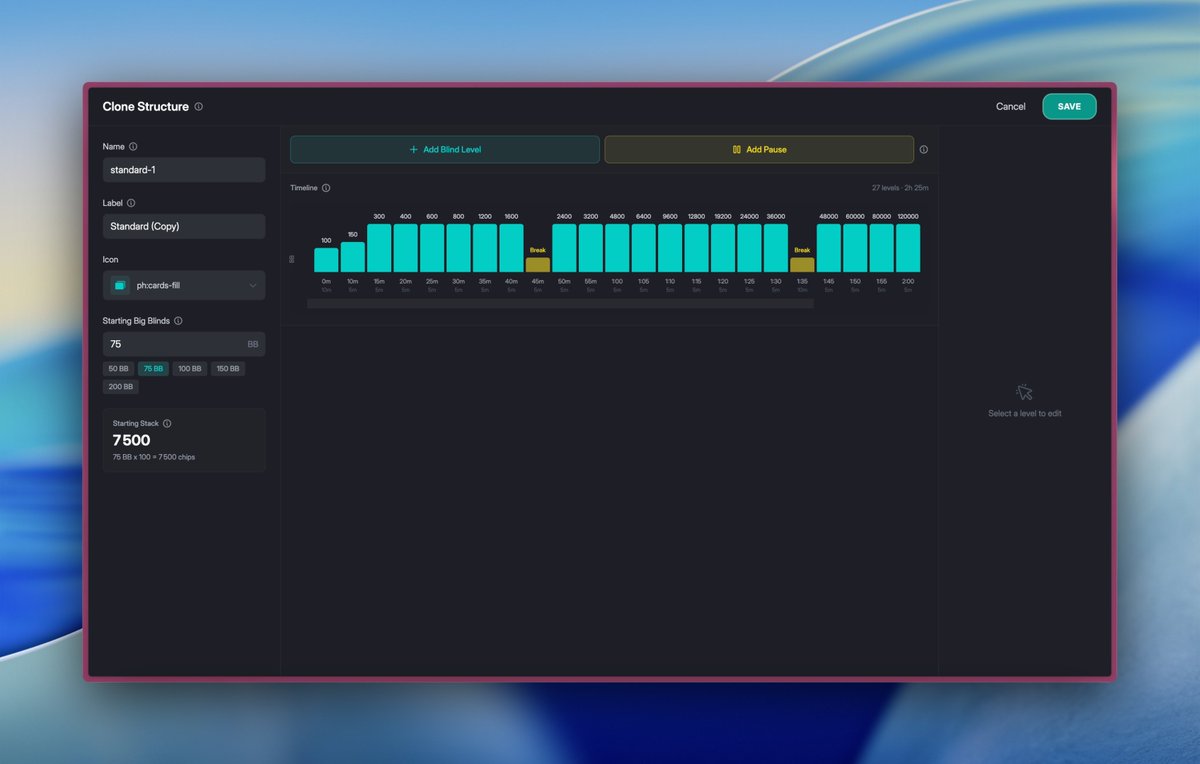Select the 24000 blind level bar

pyautogui.click(x=749, y=248)
